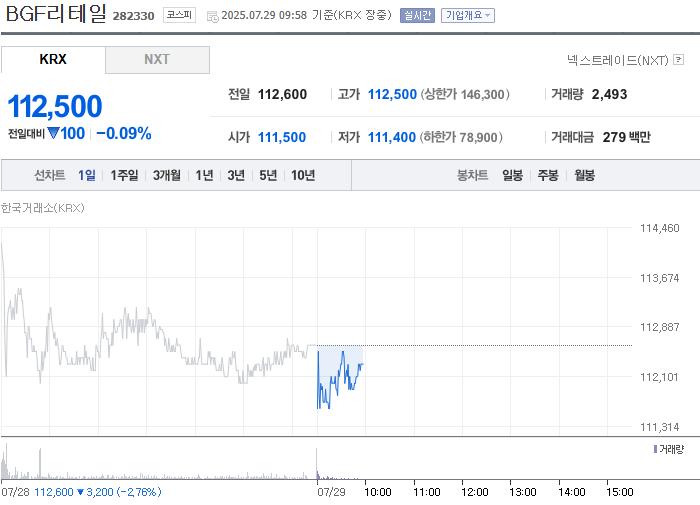Click the calendar clock icon beside the date
Screen dimensions: 700x505
212,17
